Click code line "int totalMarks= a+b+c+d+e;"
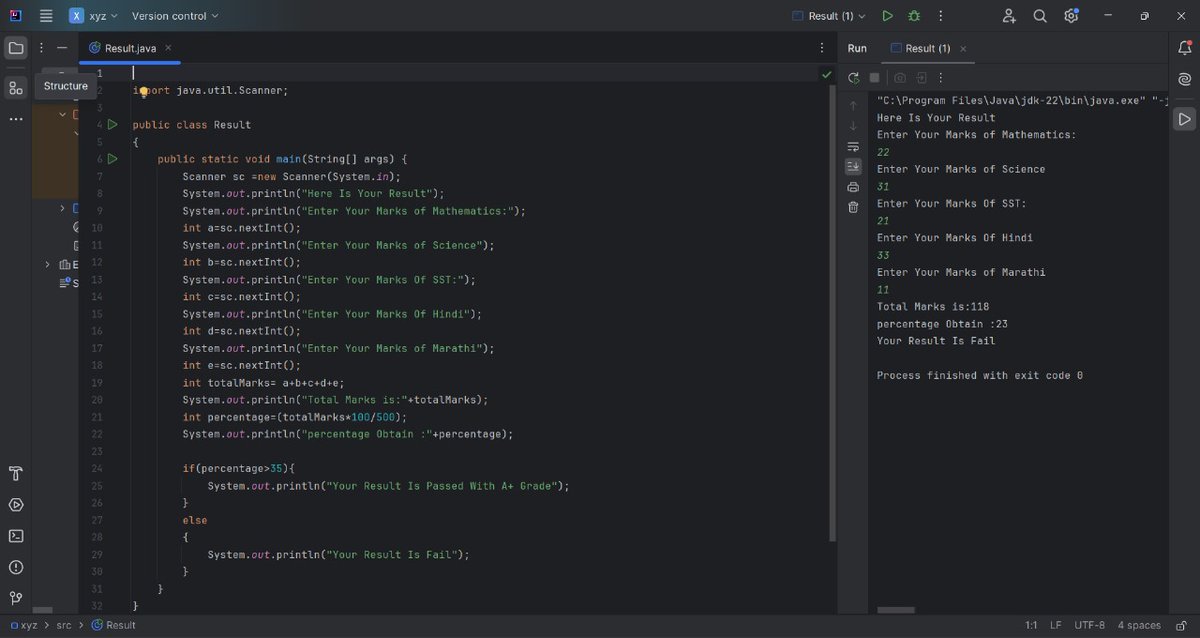Screen dimensions: 1200x638 click(263, 382)
